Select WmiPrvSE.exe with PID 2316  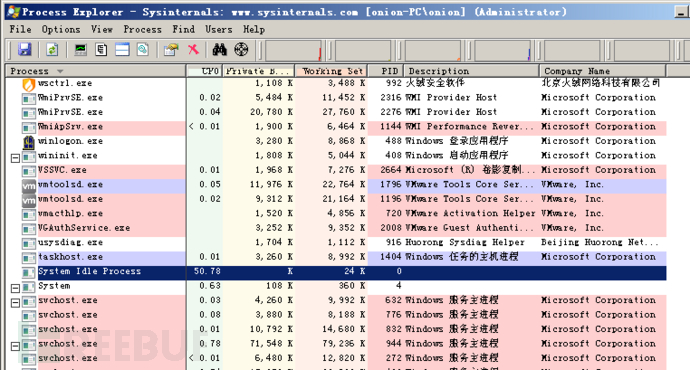pos(70,98)
